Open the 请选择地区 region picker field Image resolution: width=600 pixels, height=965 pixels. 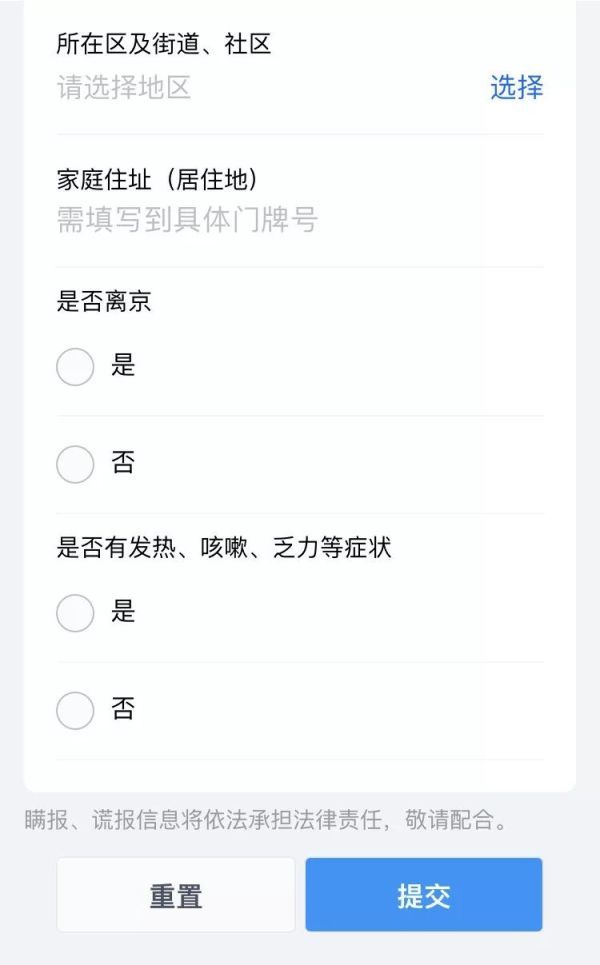[x=123, y=87]
